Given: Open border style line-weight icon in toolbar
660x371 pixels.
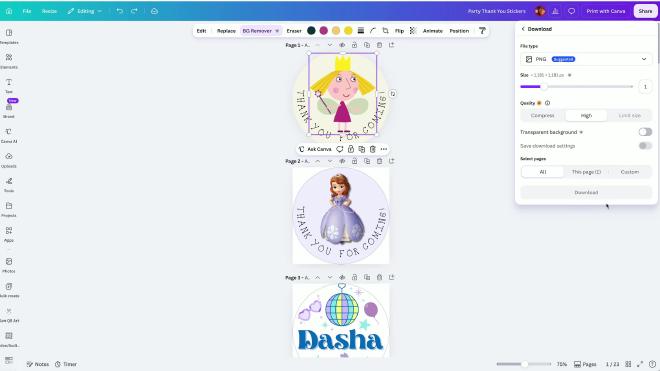Looking at the screenshot, I should click(x=361, y=31).
